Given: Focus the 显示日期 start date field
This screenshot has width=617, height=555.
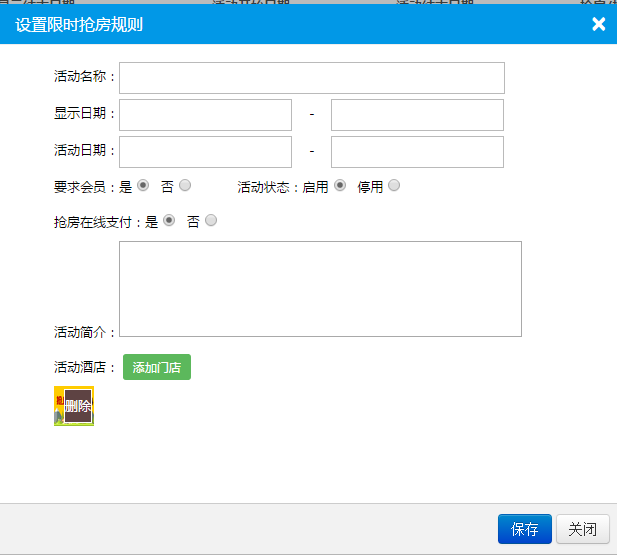Looking at the screenshot, I should point(205,115).
